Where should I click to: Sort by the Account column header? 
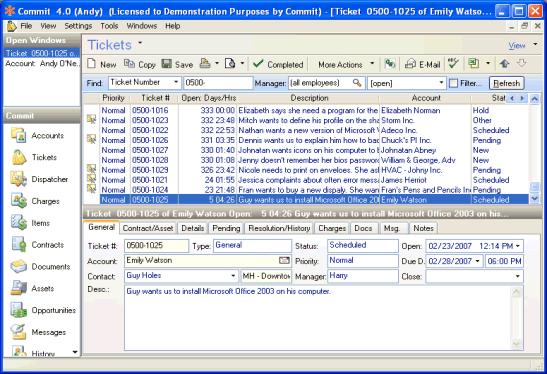[x=426, y=98]
